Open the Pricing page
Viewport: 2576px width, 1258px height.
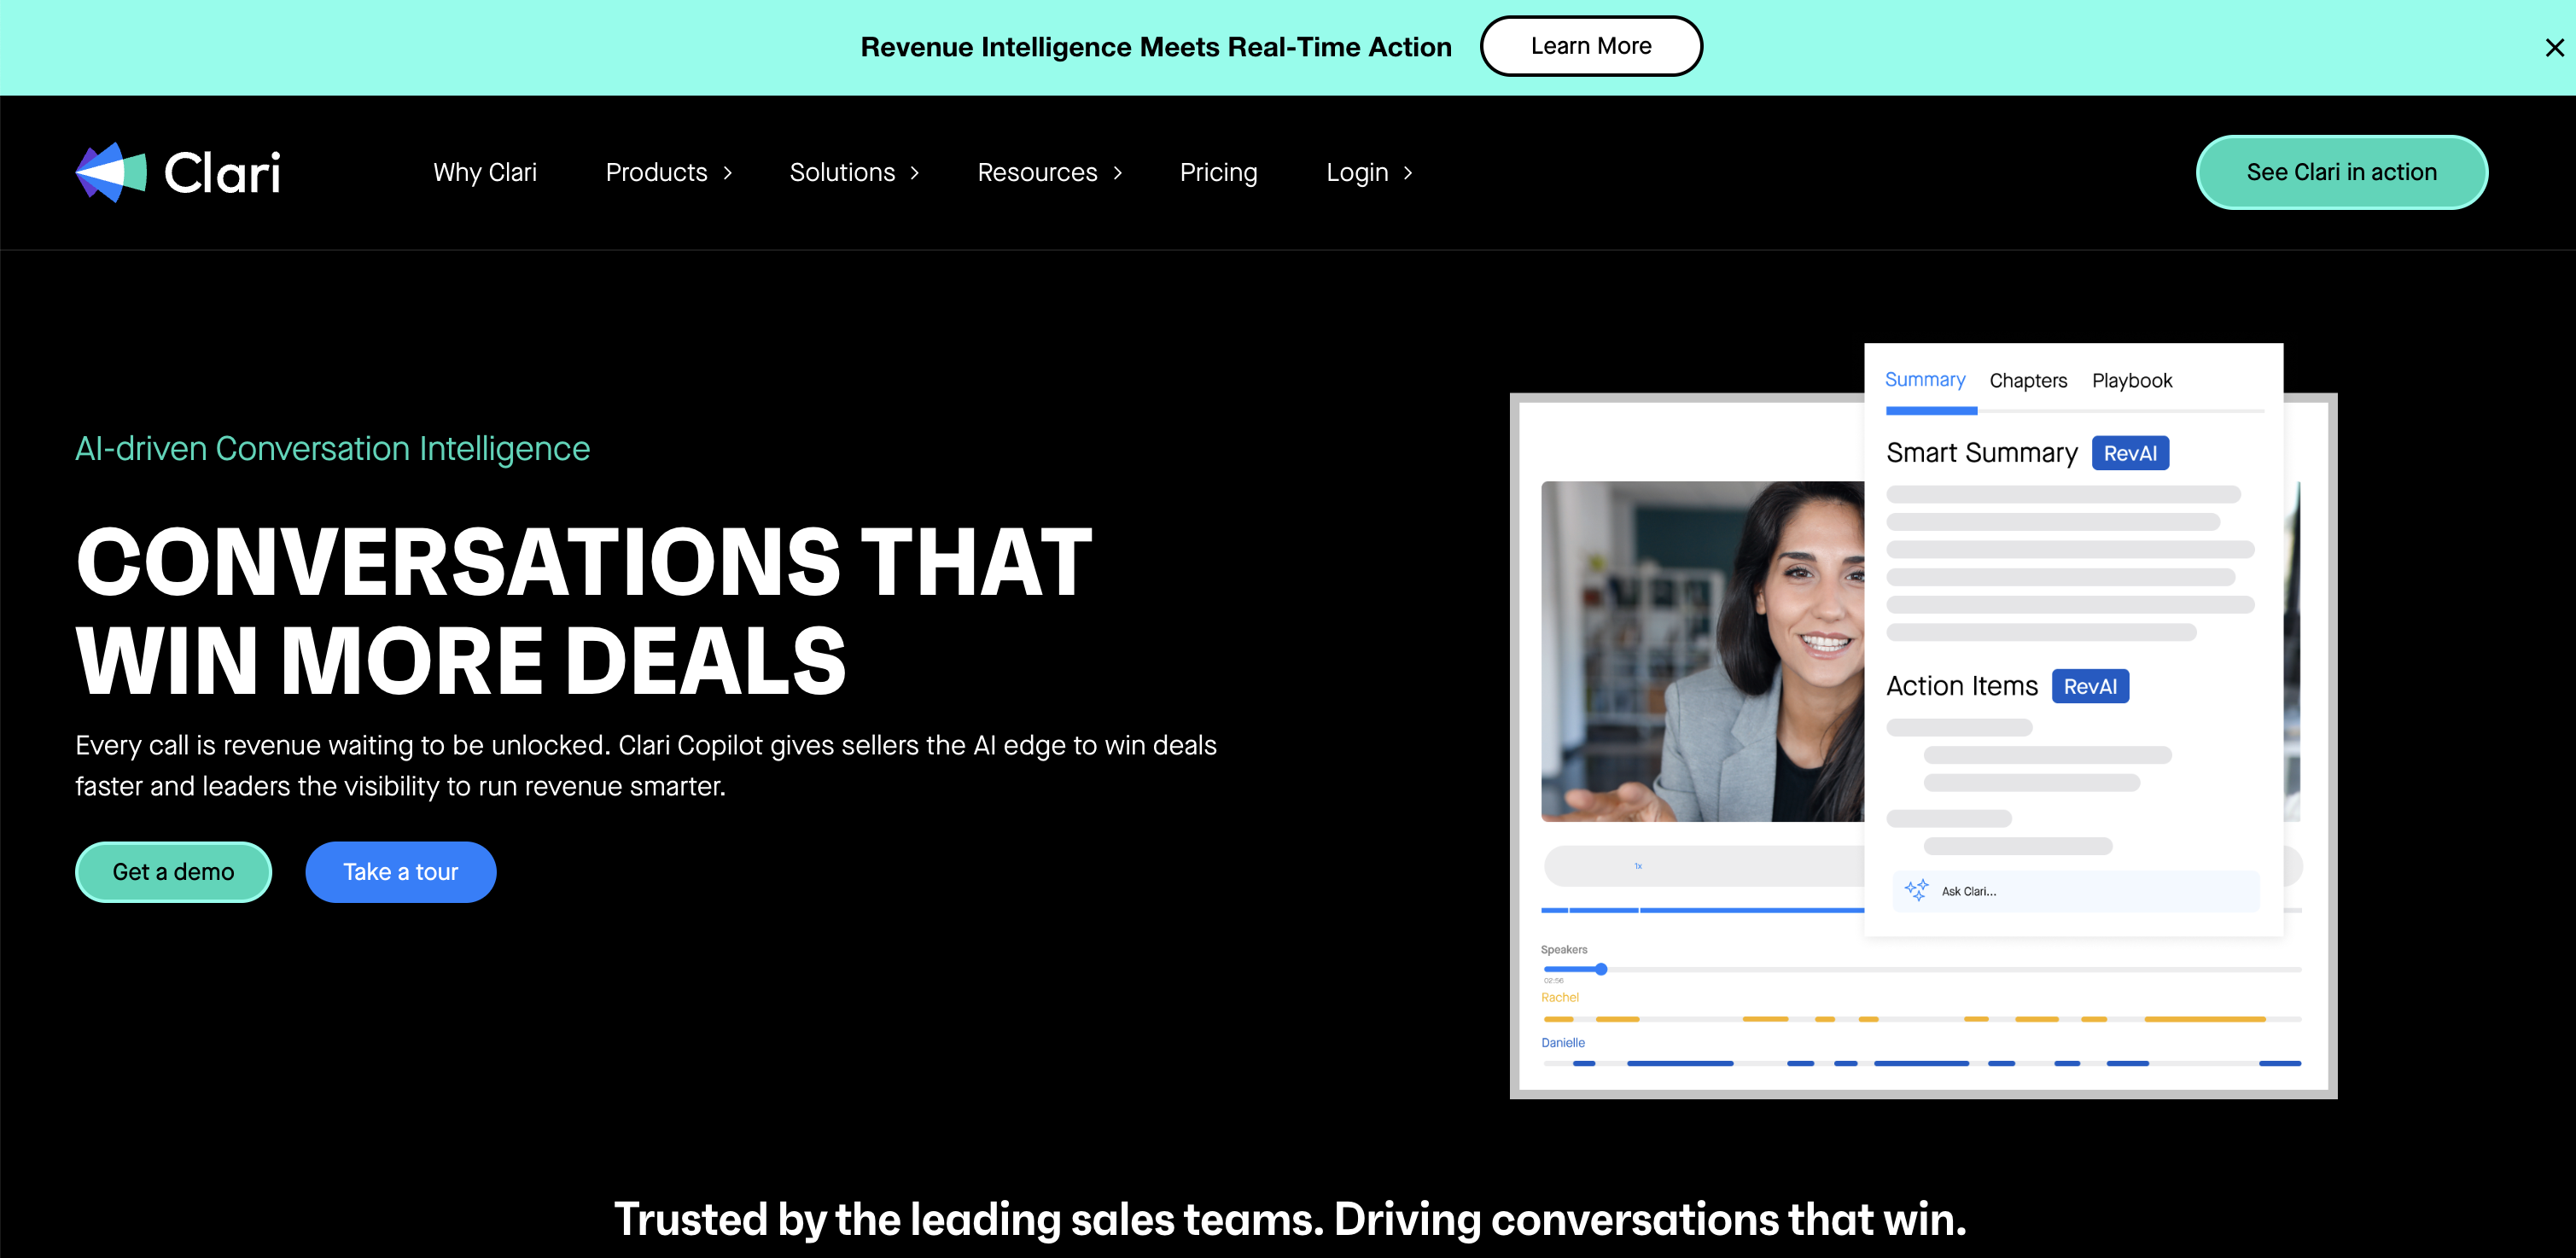(1218, 172)
